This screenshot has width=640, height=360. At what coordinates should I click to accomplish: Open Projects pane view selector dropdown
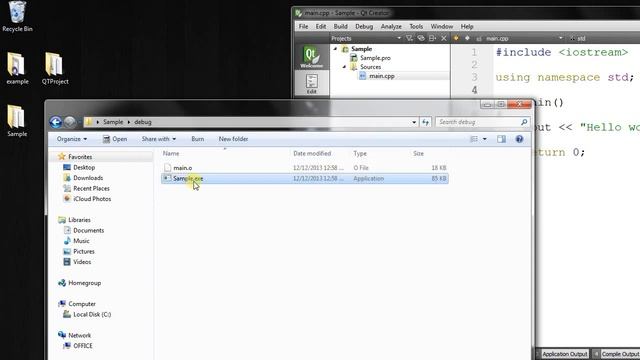(399, 38)
